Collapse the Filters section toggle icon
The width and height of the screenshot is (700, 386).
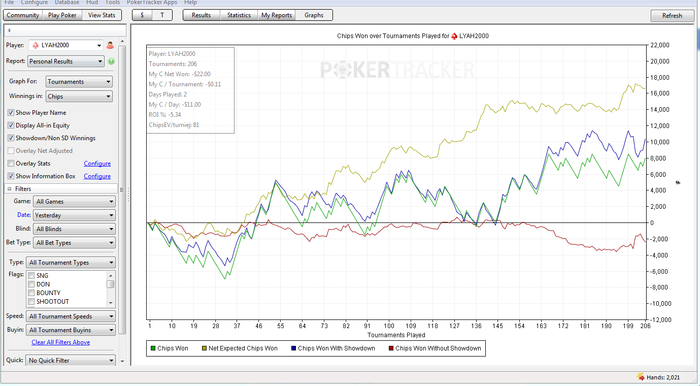pos(9,189)
